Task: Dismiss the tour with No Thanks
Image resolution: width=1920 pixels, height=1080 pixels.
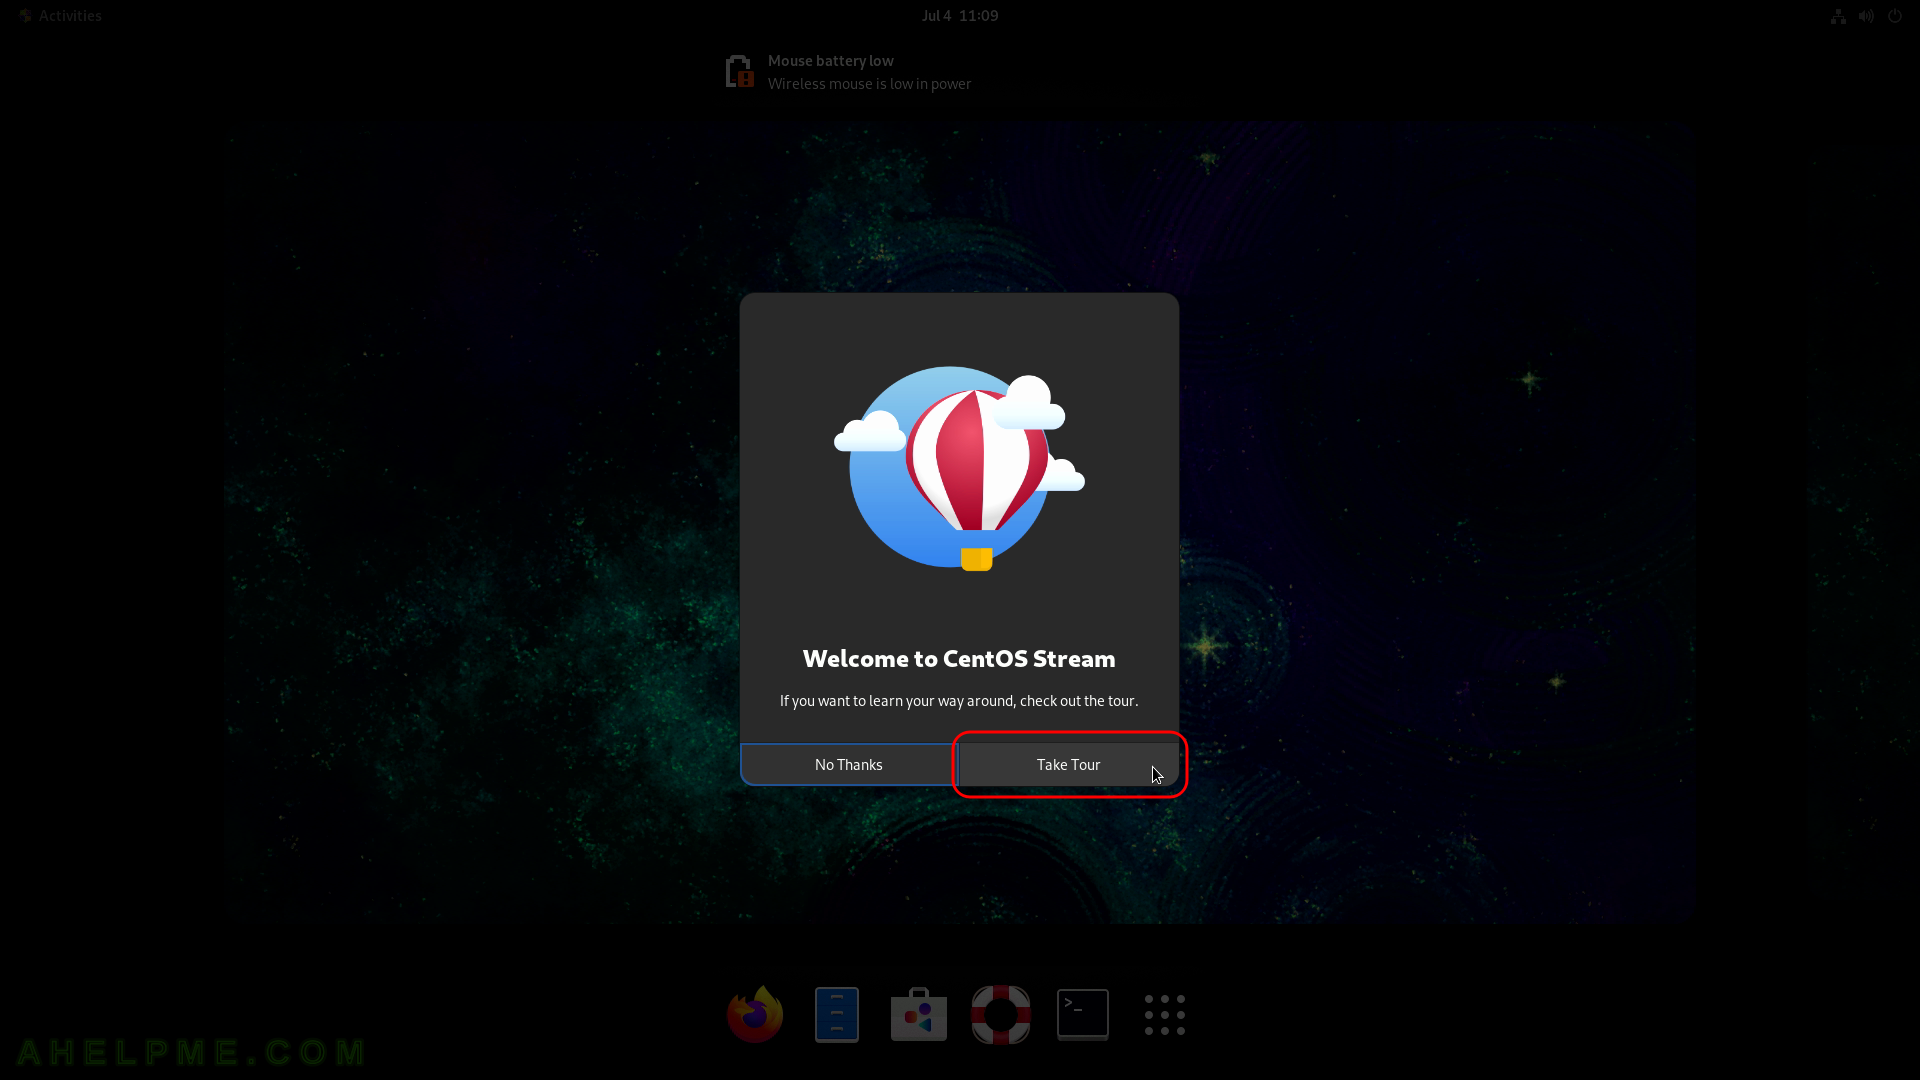Action: [848, 764]
